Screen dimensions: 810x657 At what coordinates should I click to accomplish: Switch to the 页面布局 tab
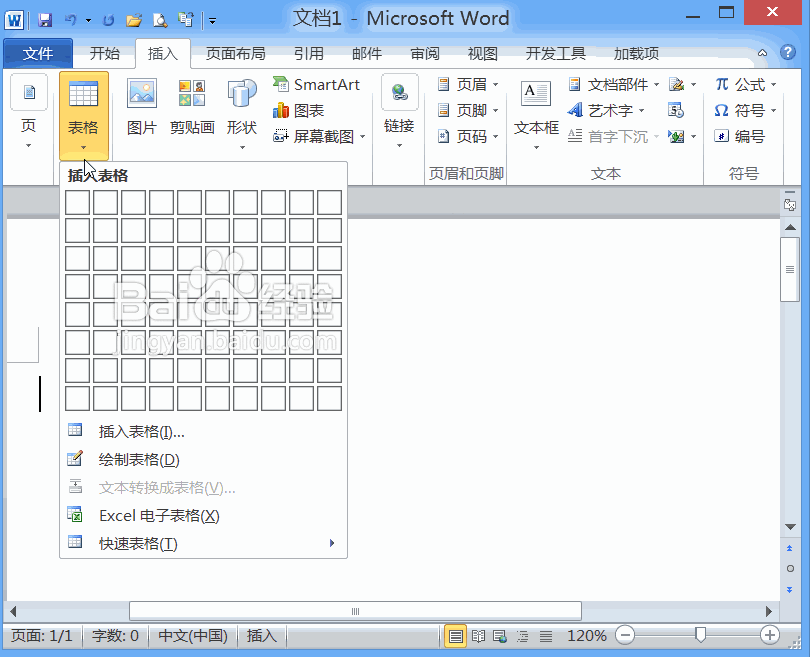coord(236,53)
